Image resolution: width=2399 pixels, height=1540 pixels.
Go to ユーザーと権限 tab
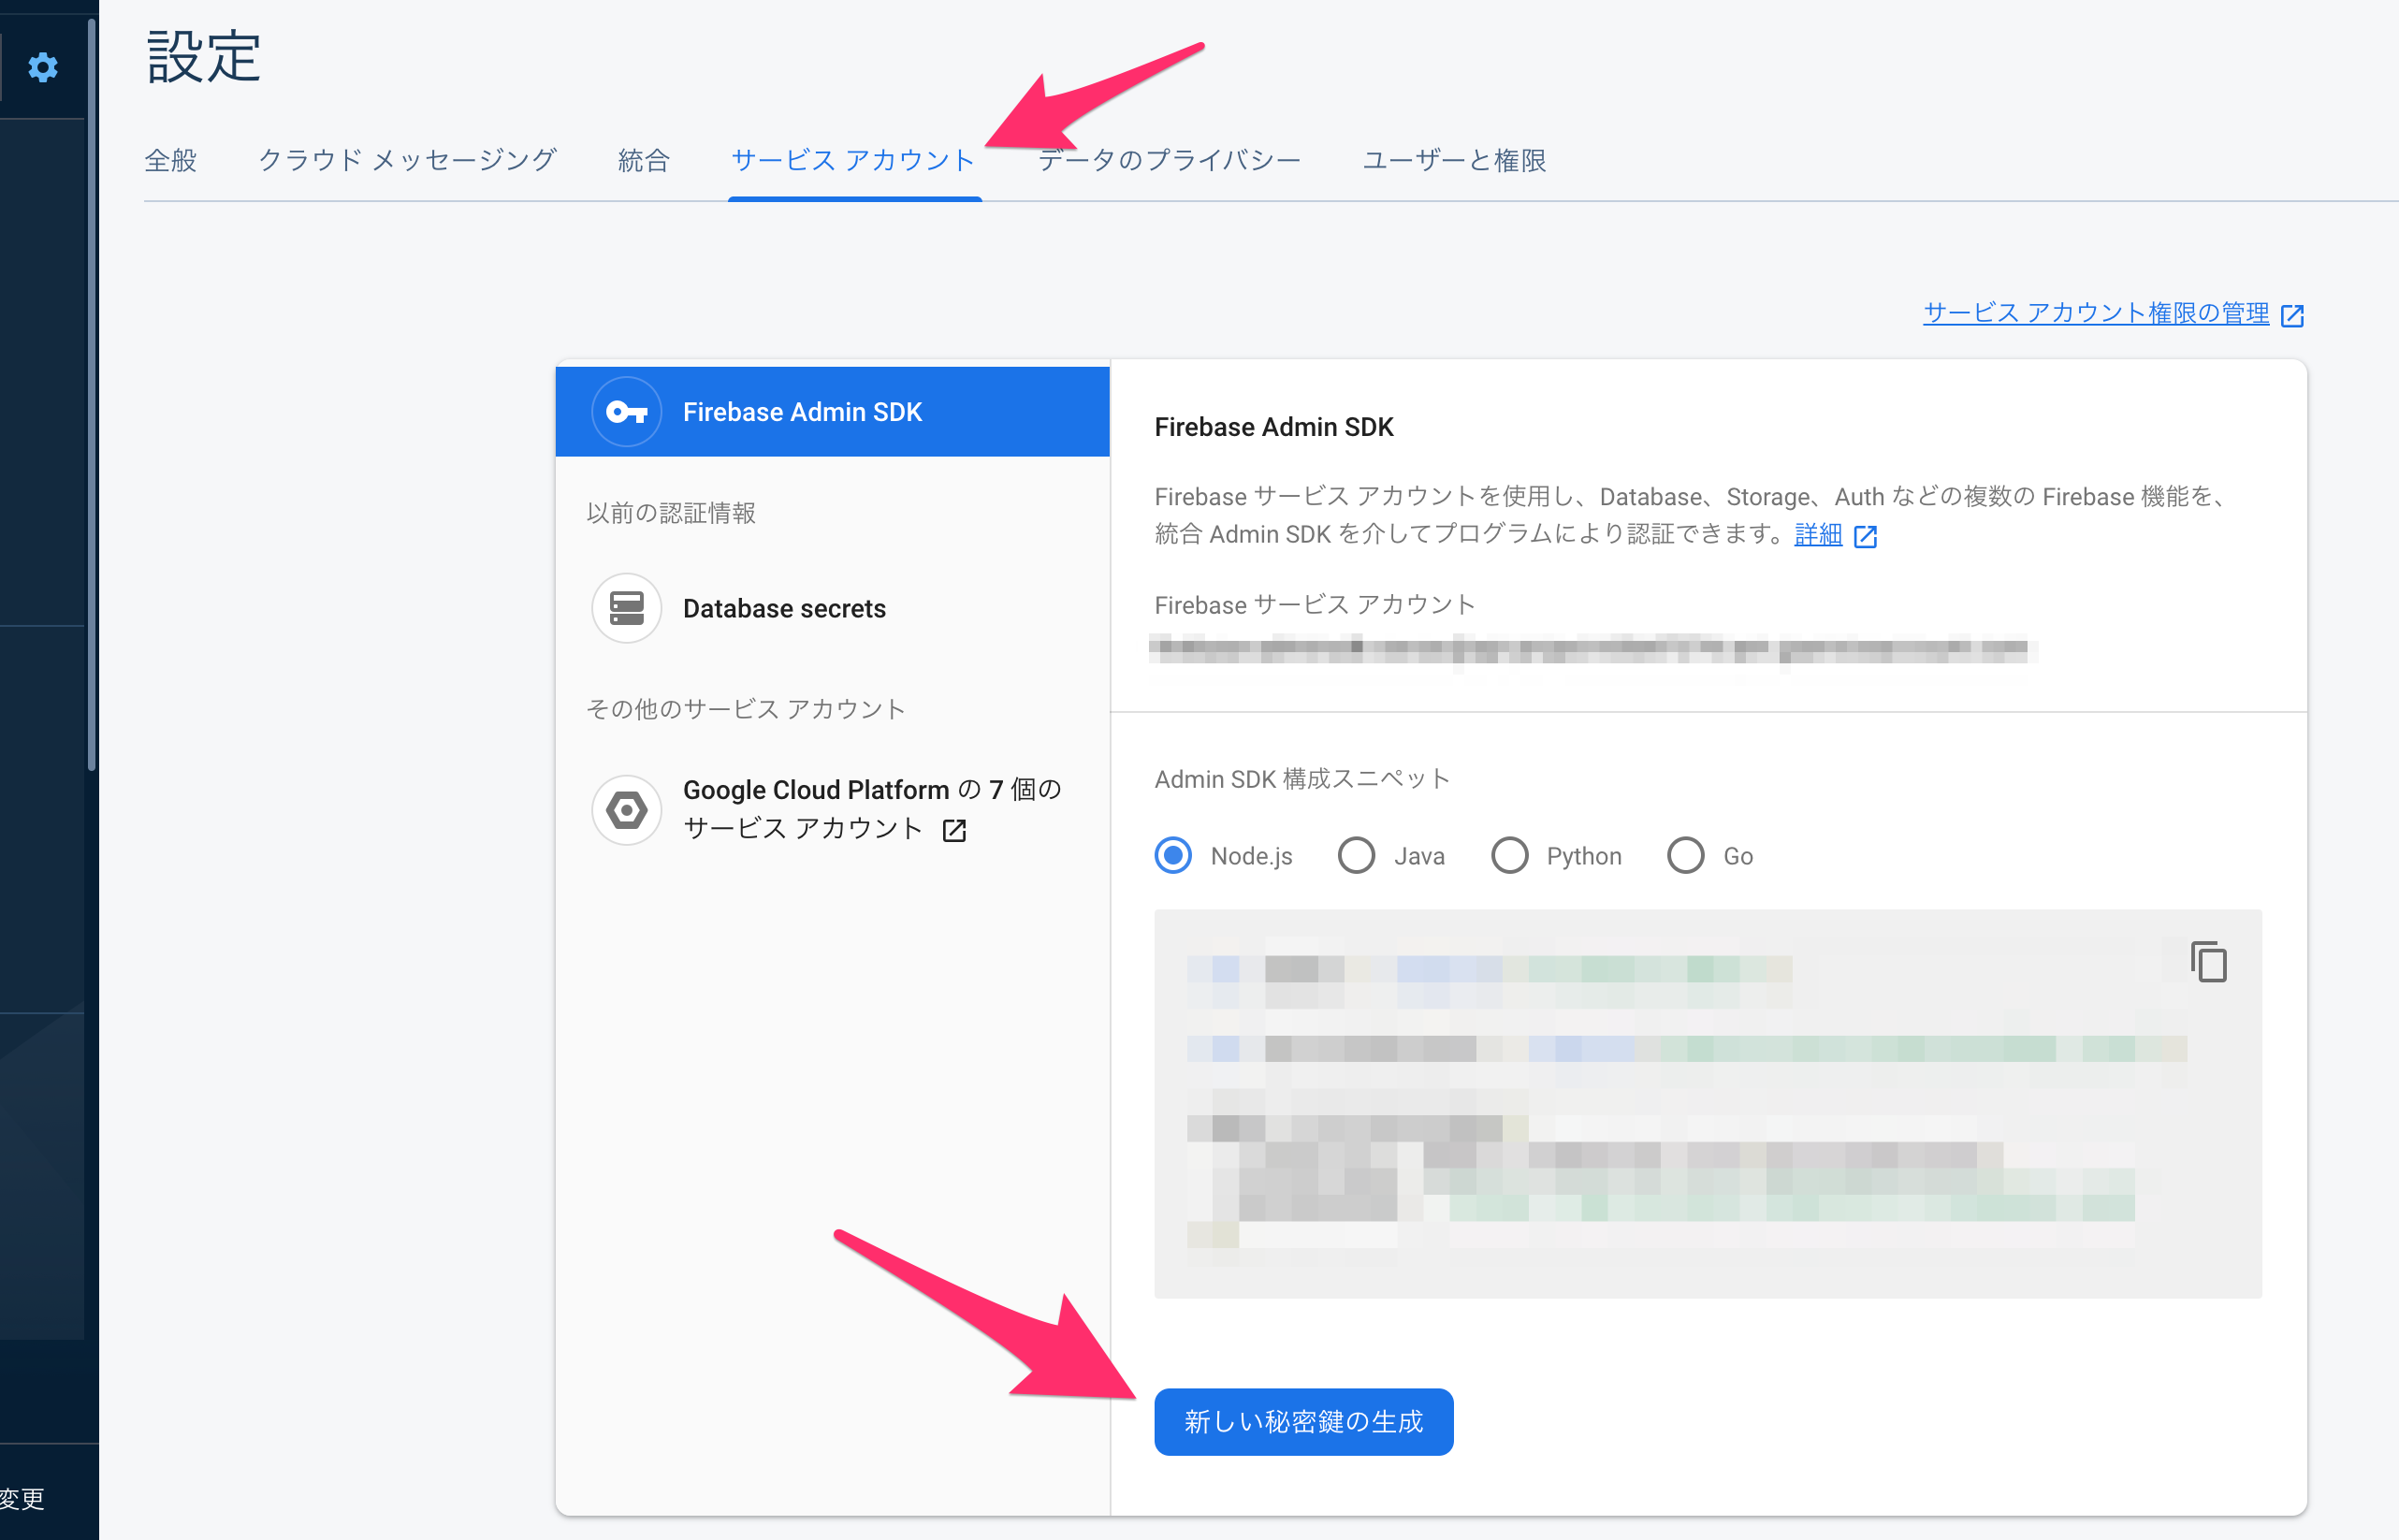(1454, 160)
